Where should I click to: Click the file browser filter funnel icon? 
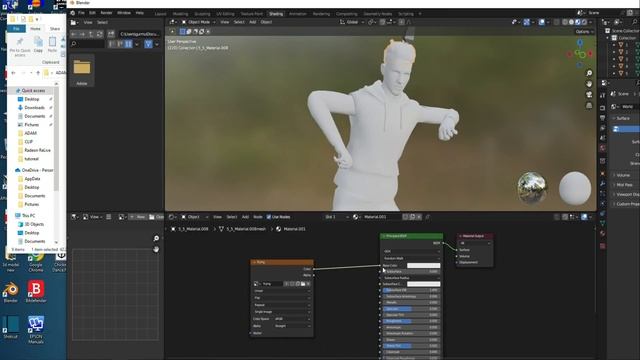pos(148,44)
